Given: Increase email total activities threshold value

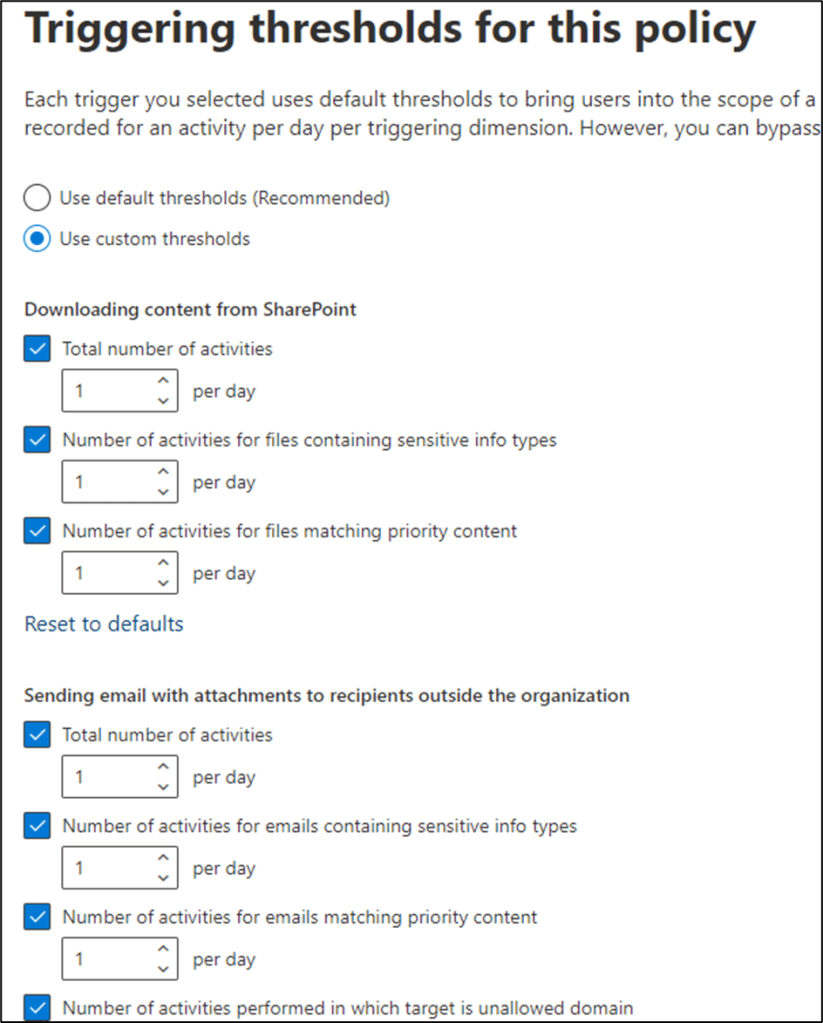Looking at the screenshot, I should 164,768.
